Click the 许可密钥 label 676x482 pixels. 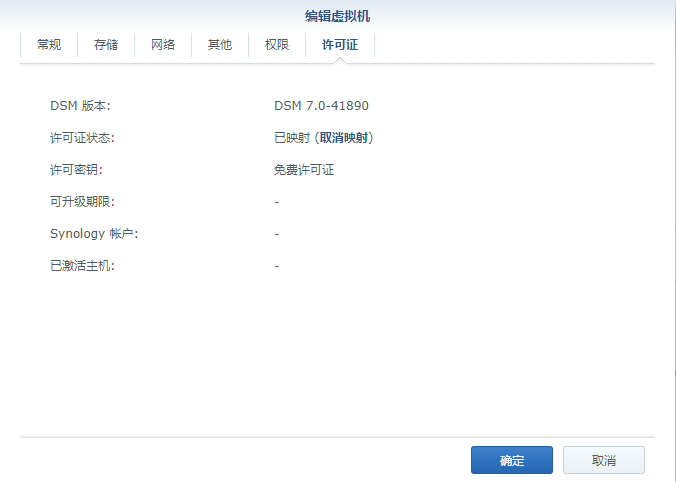point(76,170)
